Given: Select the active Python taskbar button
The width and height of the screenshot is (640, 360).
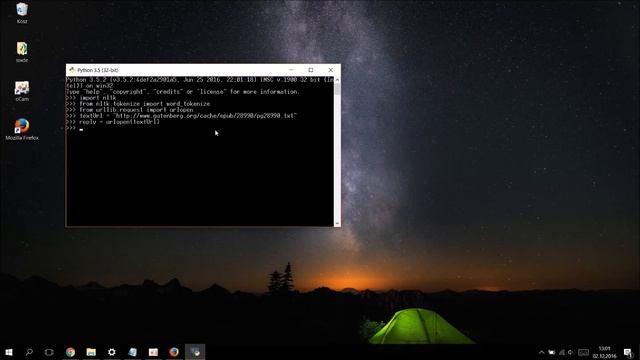Looking at the screenshot, I should [x=195, y=352].
